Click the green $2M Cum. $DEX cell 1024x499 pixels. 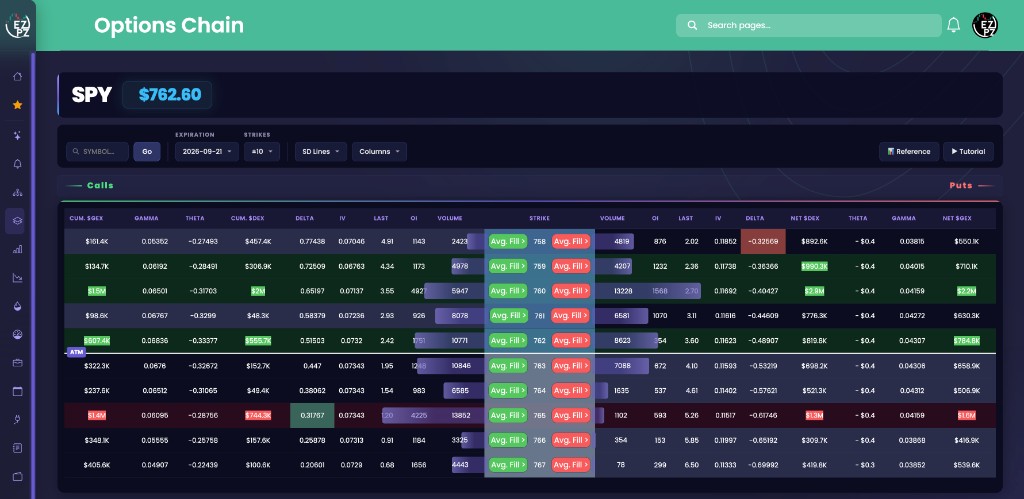click(x=257, y=291)
